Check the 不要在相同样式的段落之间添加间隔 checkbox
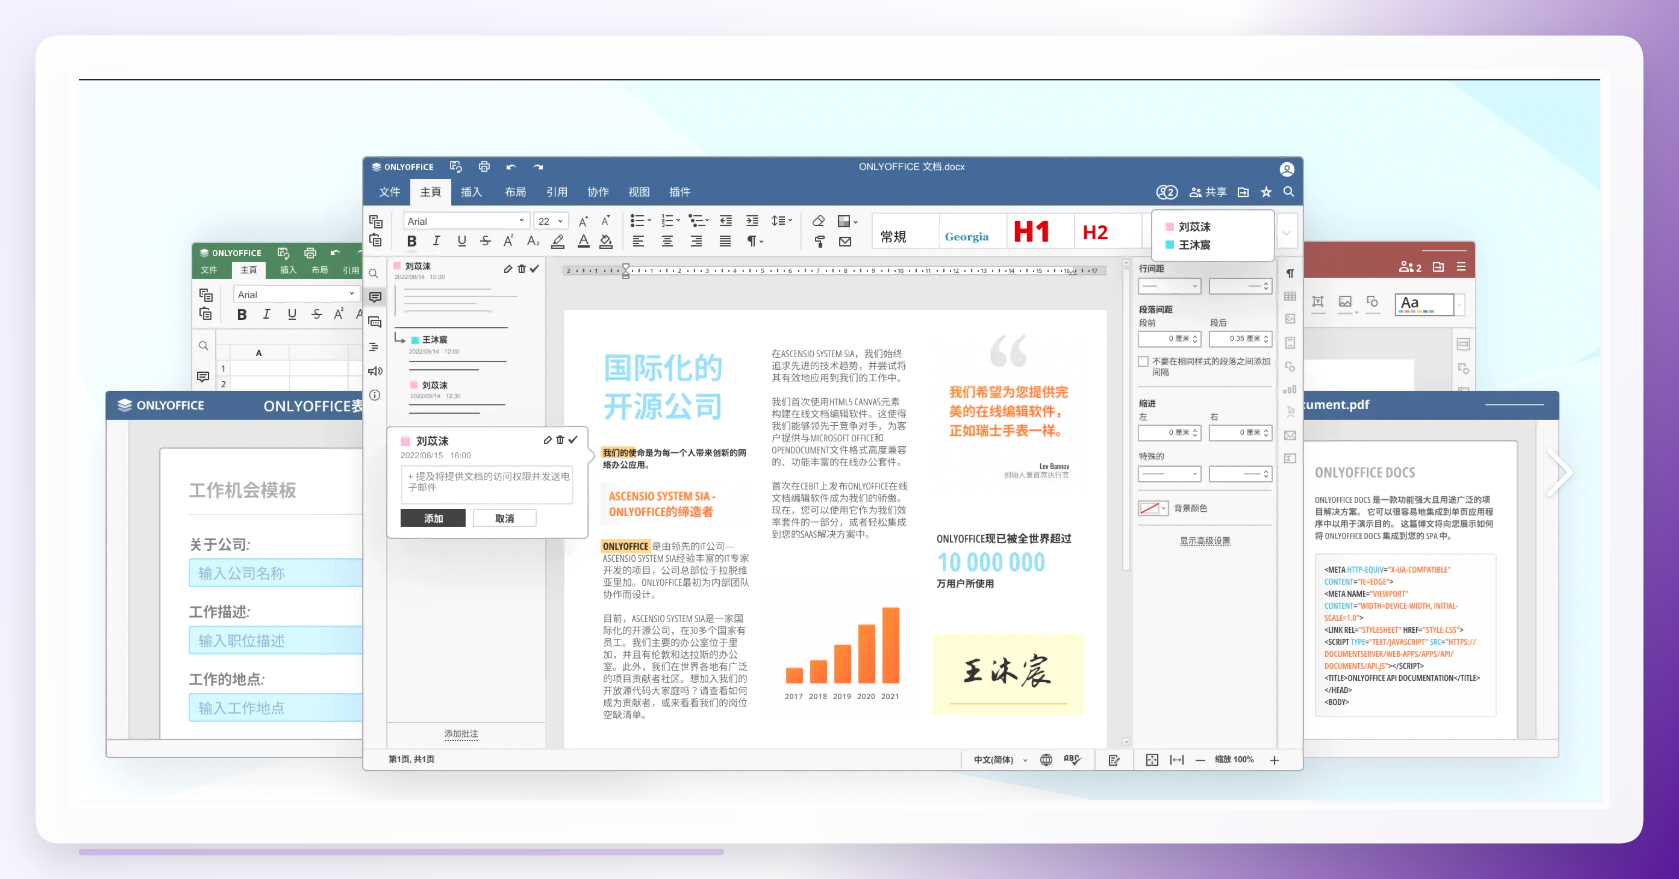Screen dimensions: 1679x879 [1143, 362]
